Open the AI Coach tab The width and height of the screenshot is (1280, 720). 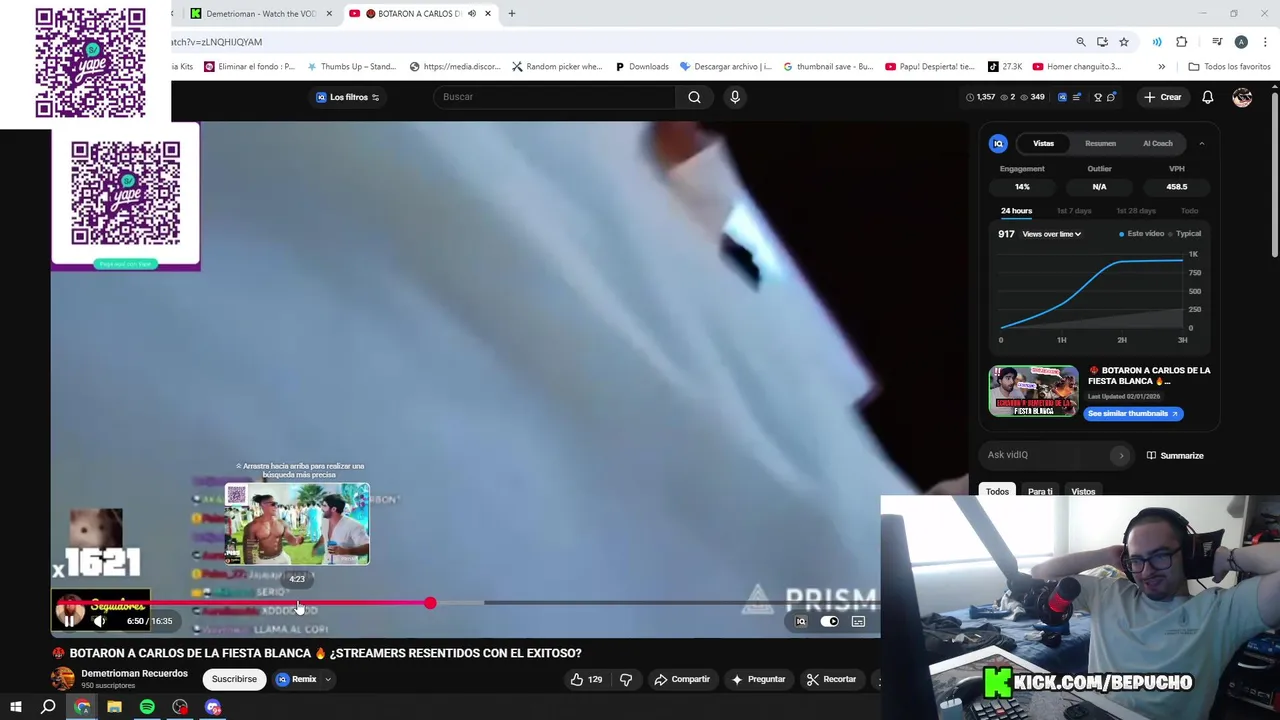(1157, 143)
